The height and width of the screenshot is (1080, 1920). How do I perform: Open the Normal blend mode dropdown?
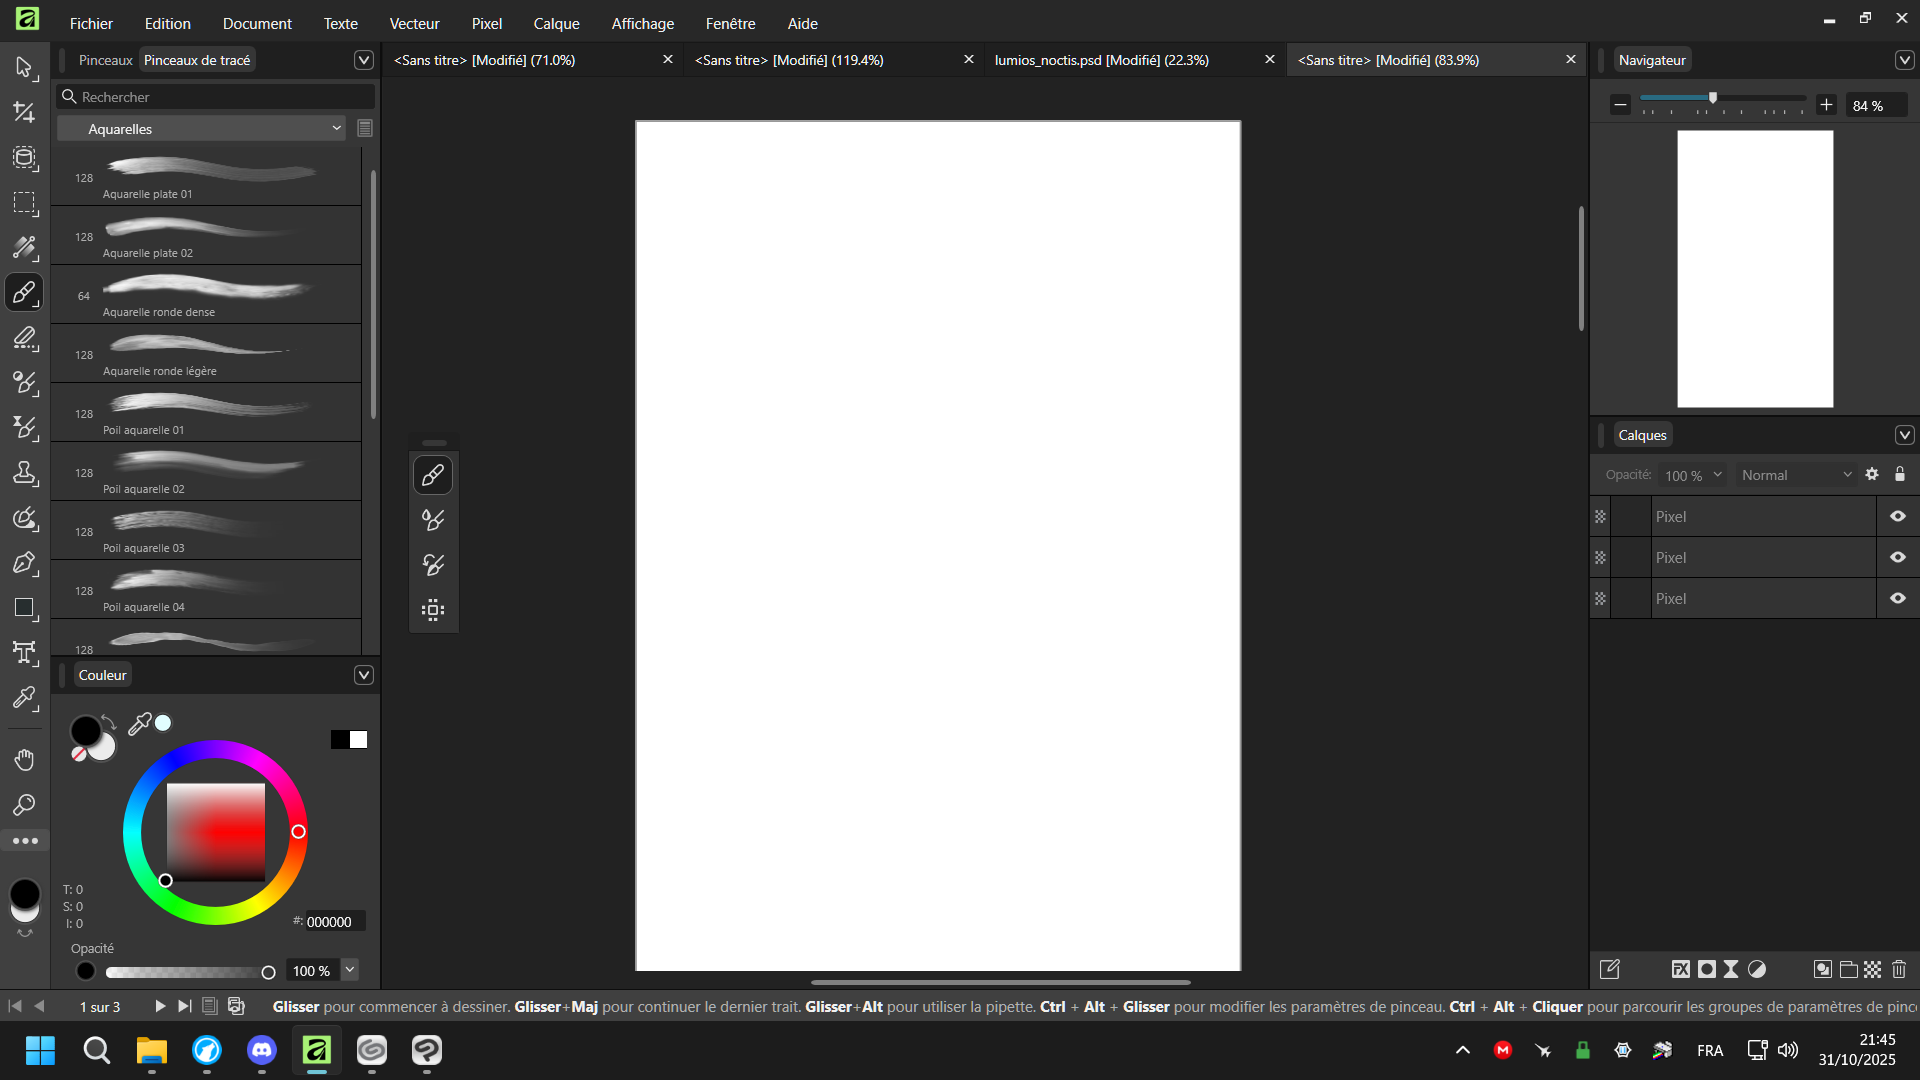tap(1795, 475)
